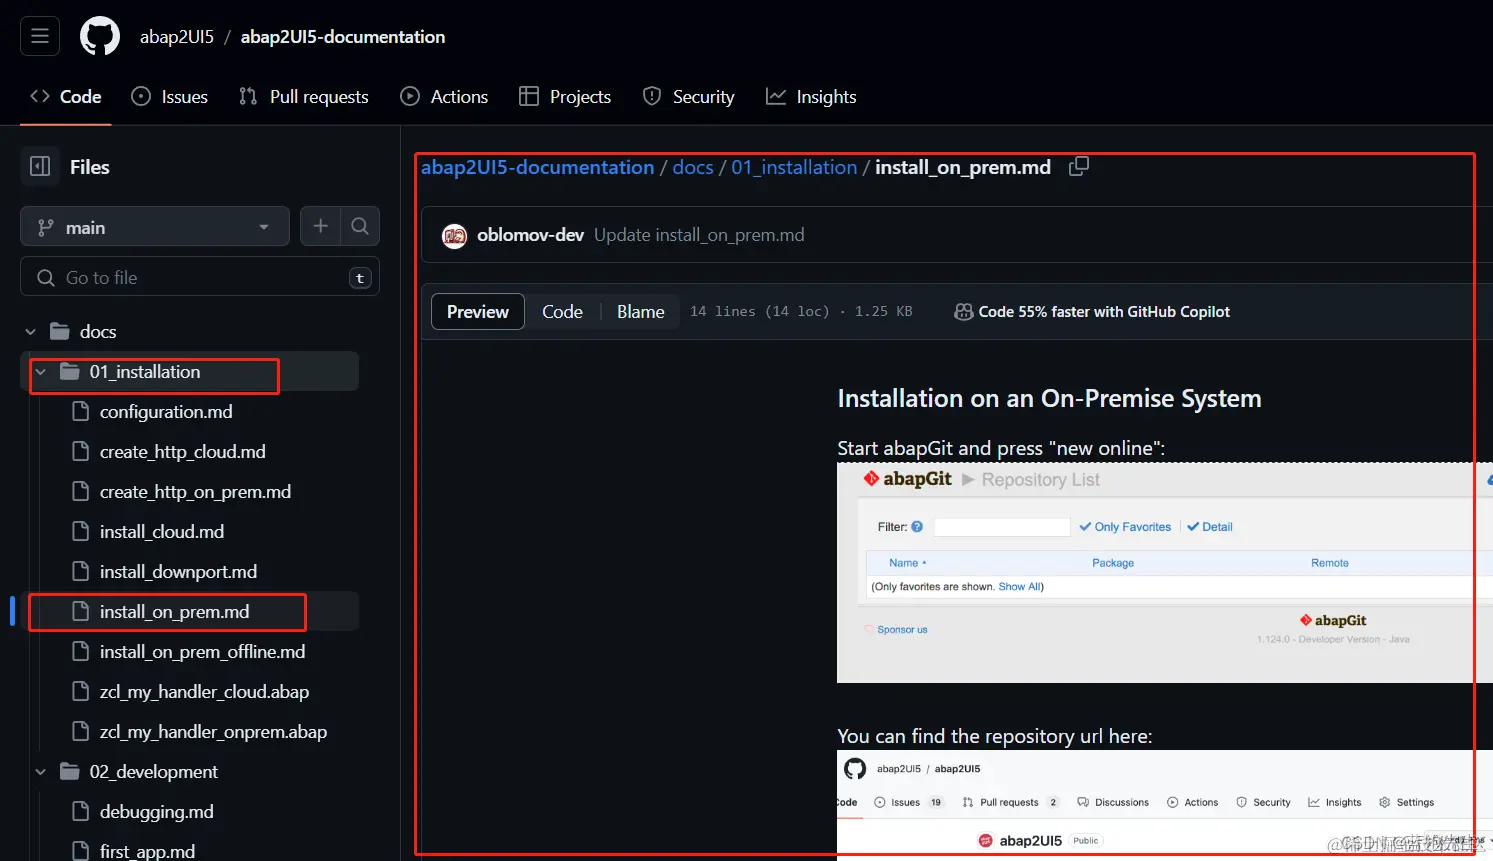Open the Insights tab
The image size is (1493, 861).
pos(811,97)
